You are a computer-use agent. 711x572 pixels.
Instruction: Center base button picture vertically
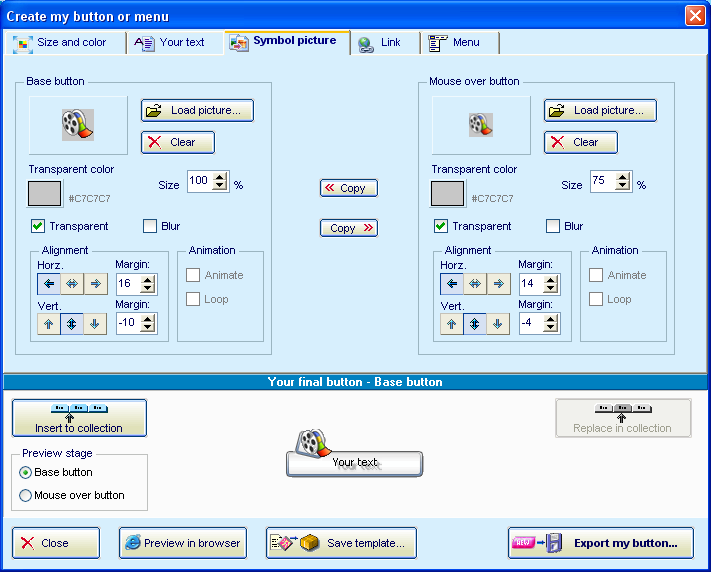72,324
